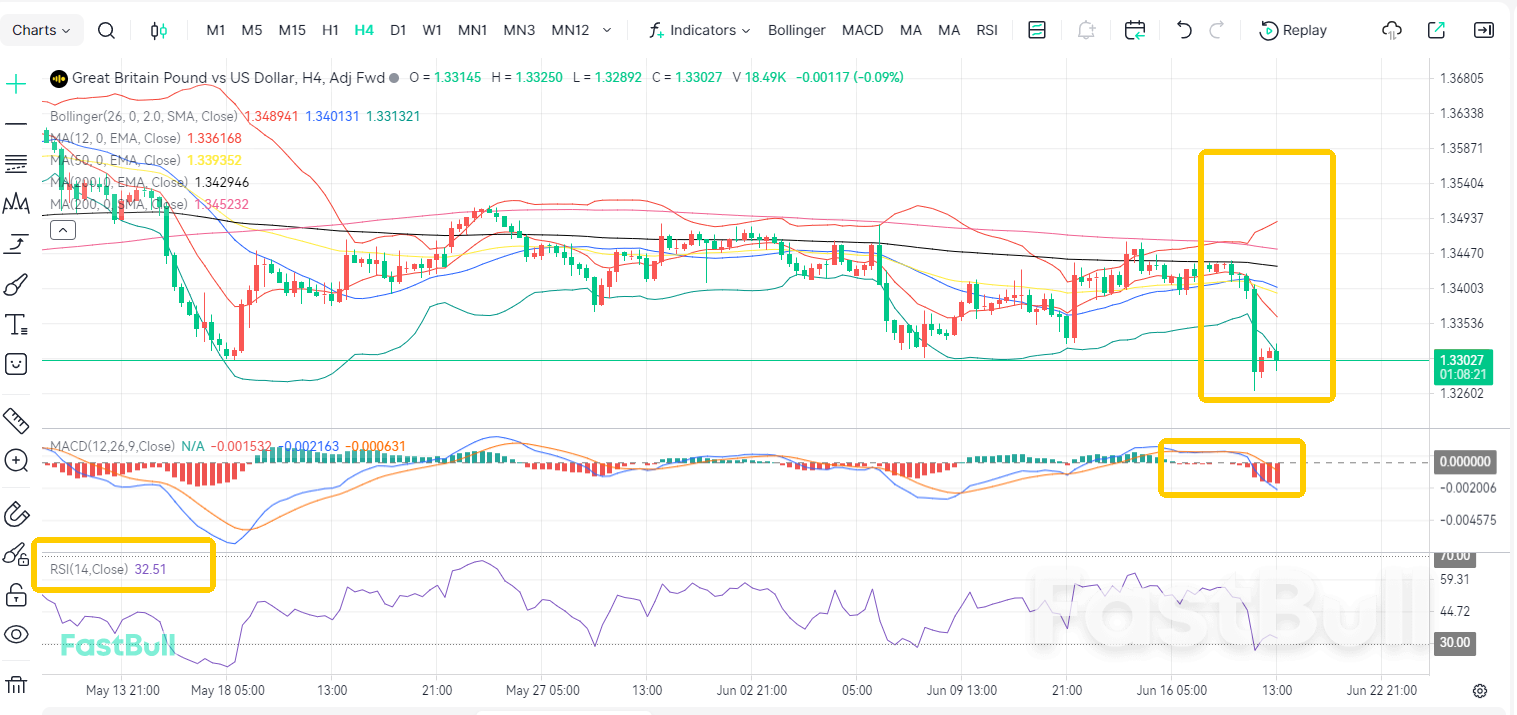Switch to the MN1 timeframe
Image resolution: width=1517 pixels, height=715 pixels.
tap(473, 30)
